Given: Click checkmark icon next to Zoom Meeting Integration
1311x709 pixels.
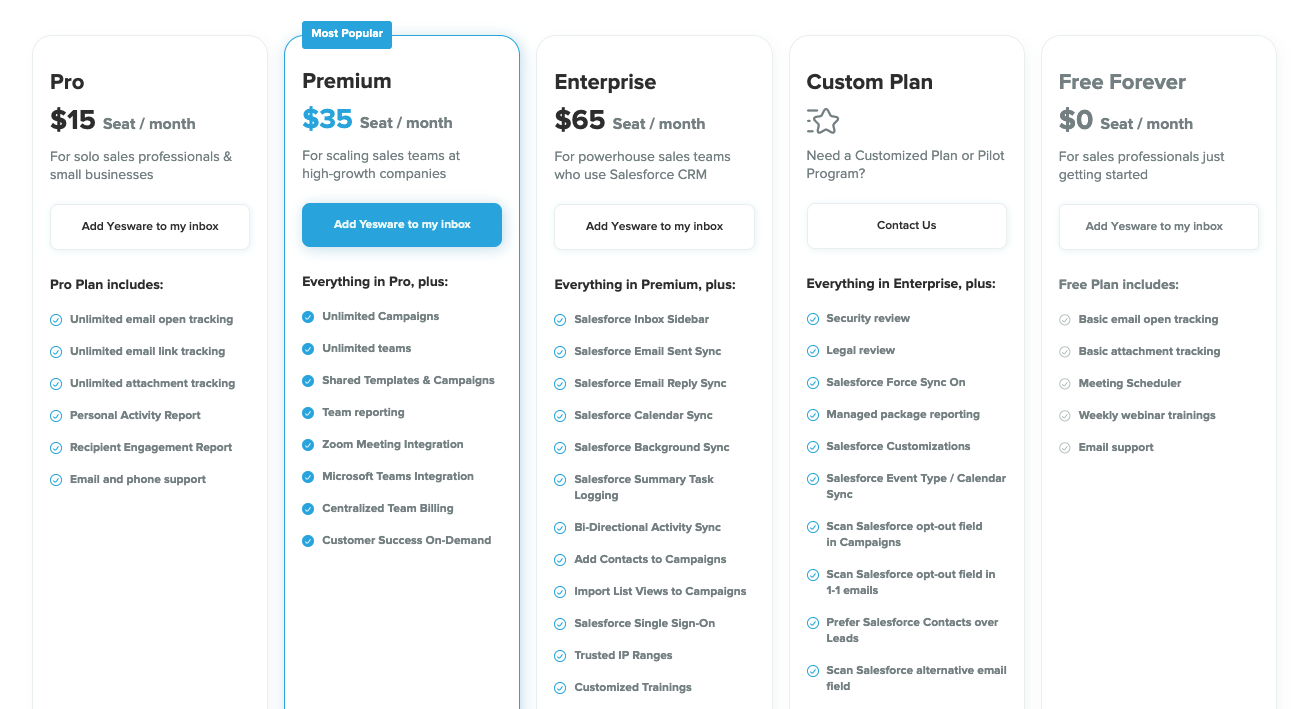Looking at the screenshot, I should 308,445.
